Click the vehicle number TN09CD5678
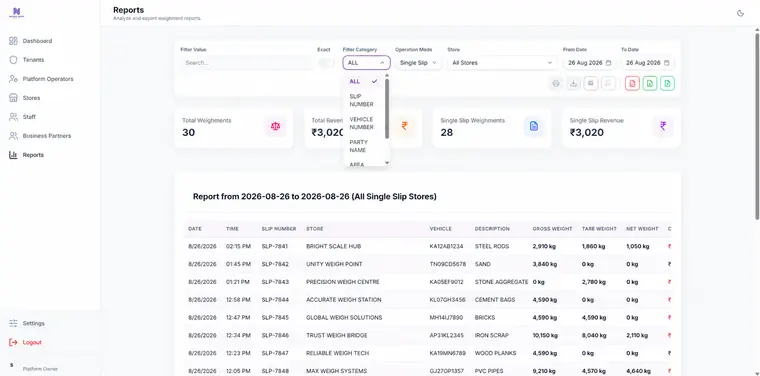Screen dimensions: 760x376 click(x=448, y=264)
